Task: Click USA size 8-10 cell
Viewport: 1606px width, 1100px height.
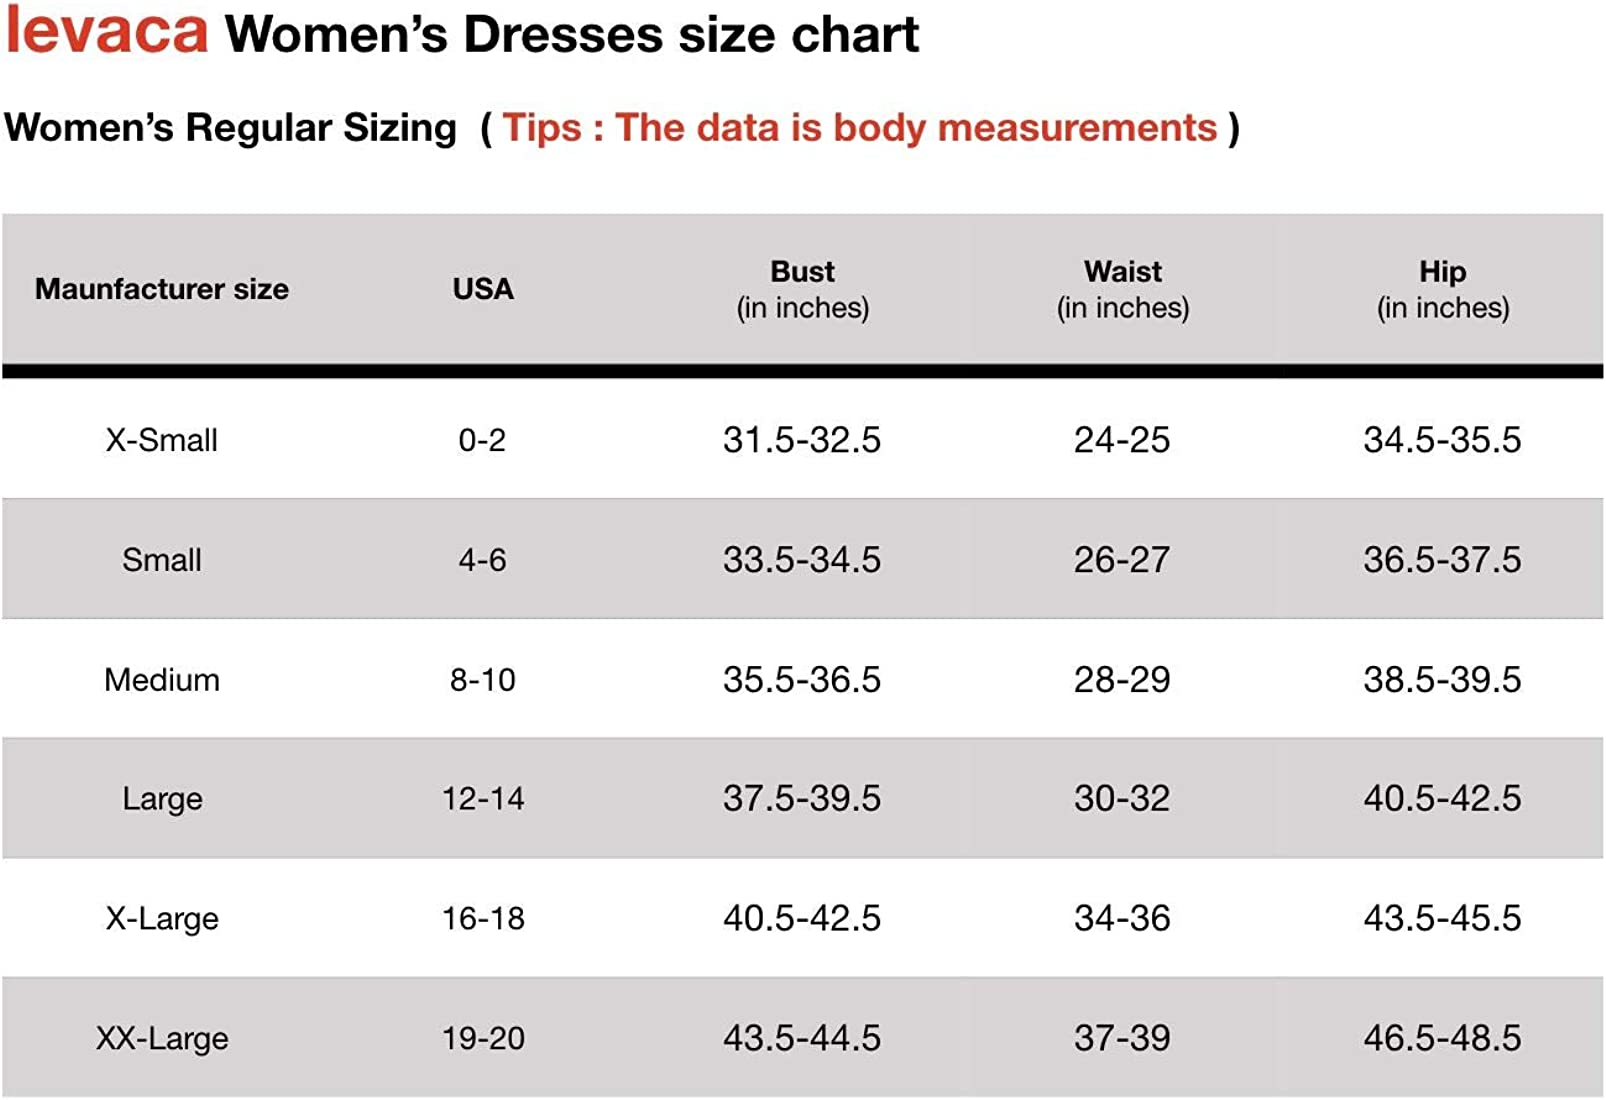Action: pyautogui.click(x=482, y=680)
